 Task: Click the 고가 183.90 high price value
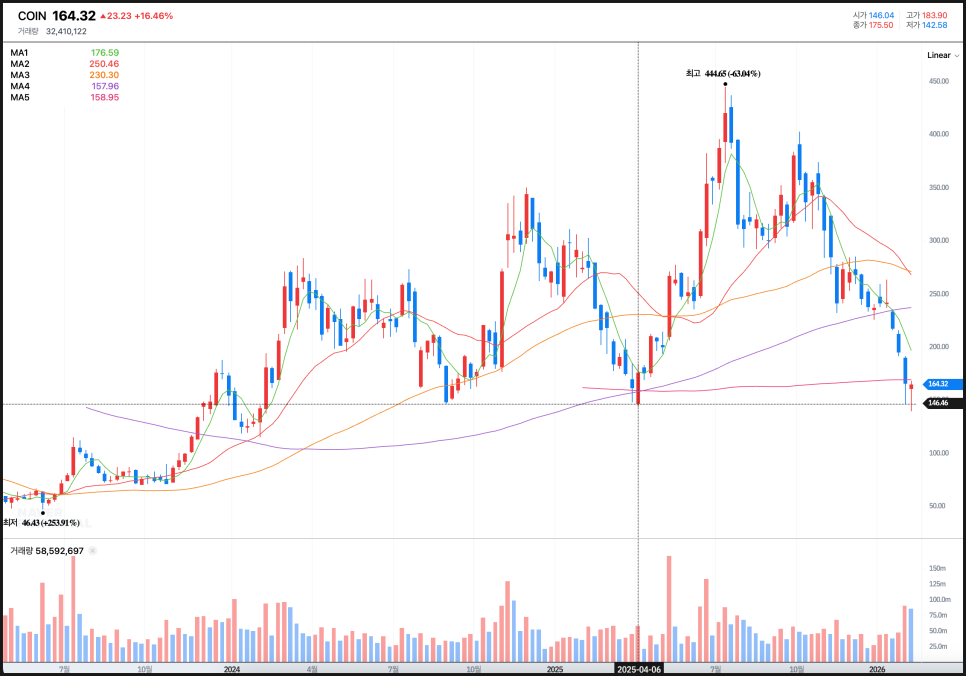(x=934, y=15)
